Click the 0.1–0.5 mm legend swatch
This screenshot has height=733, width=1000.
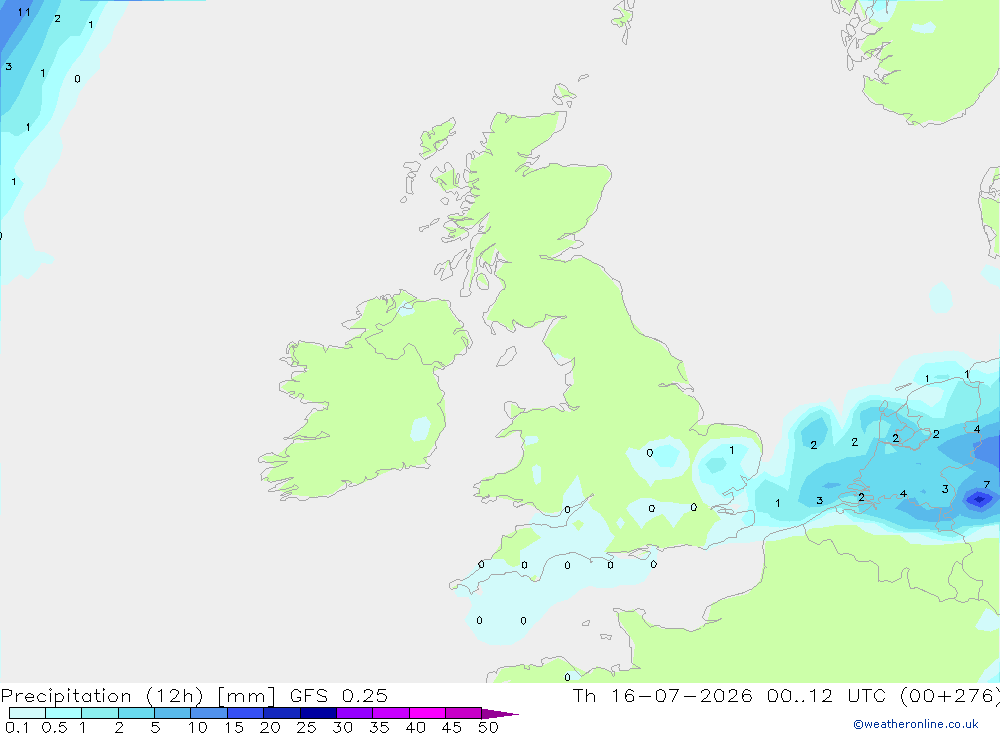pos(27,713)
